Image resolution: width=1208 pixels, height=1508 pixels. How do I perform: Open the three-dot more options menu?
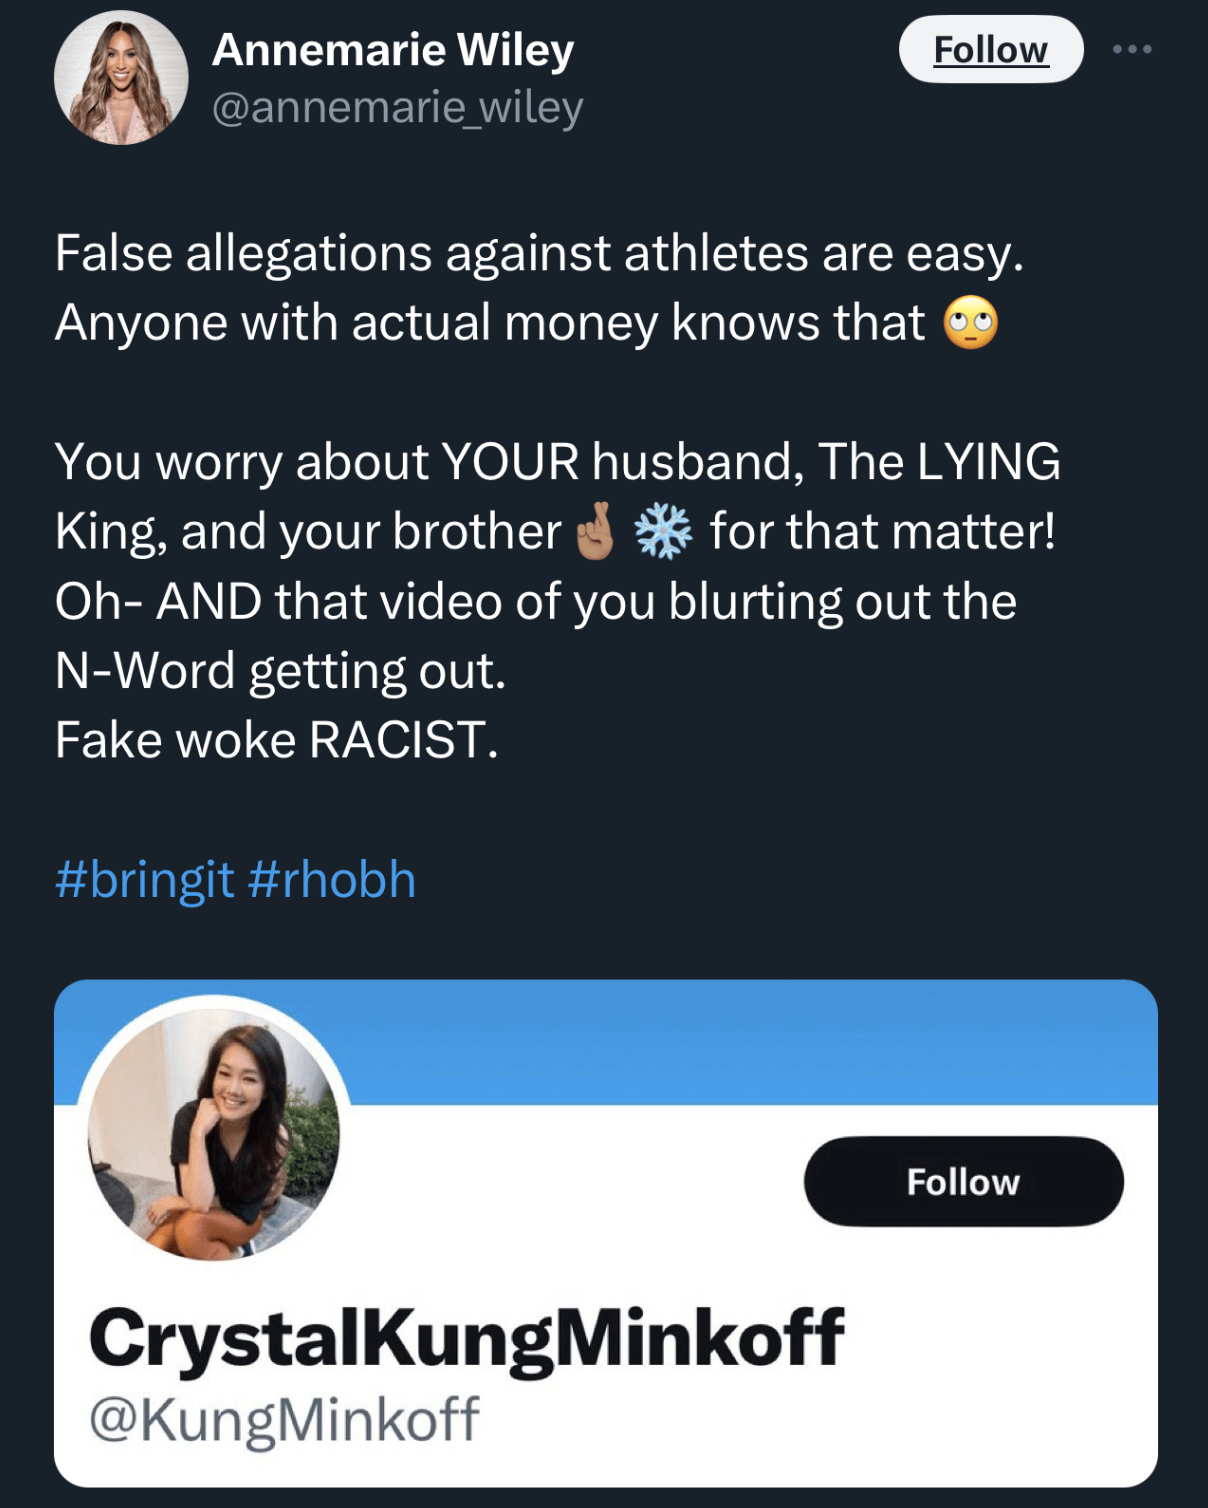(1132, 49)
